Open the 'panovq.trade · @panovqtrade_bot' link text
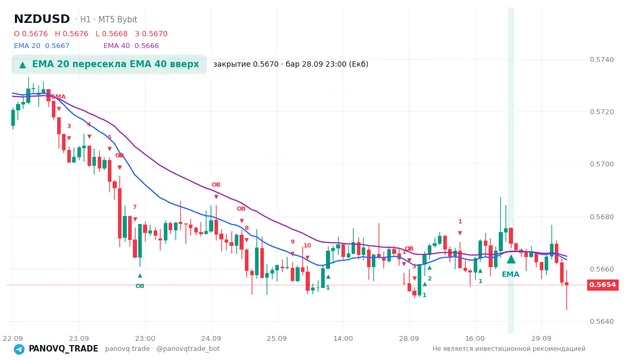Image resolution: width=640 pixels, height=360 pixels. (x=162, y=349)
